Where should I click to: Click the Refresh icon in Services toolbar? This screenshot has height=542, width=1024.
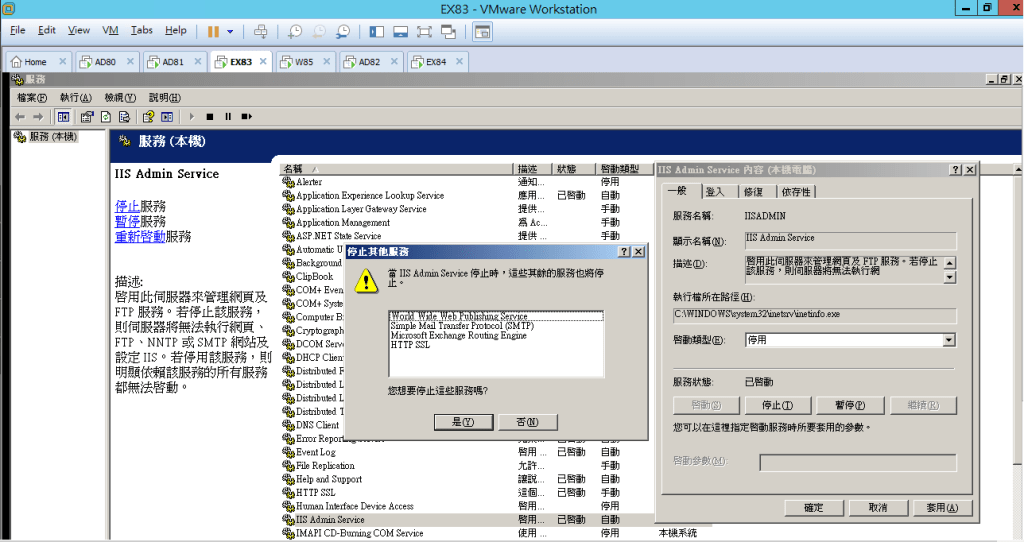[105, 116]
